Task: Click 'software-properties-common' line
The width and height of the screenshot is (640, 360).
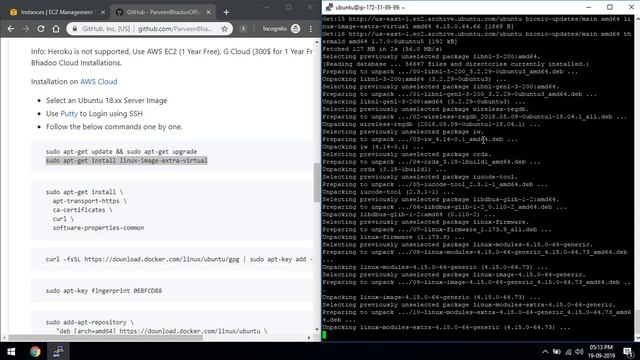Action: coord(98,228)
